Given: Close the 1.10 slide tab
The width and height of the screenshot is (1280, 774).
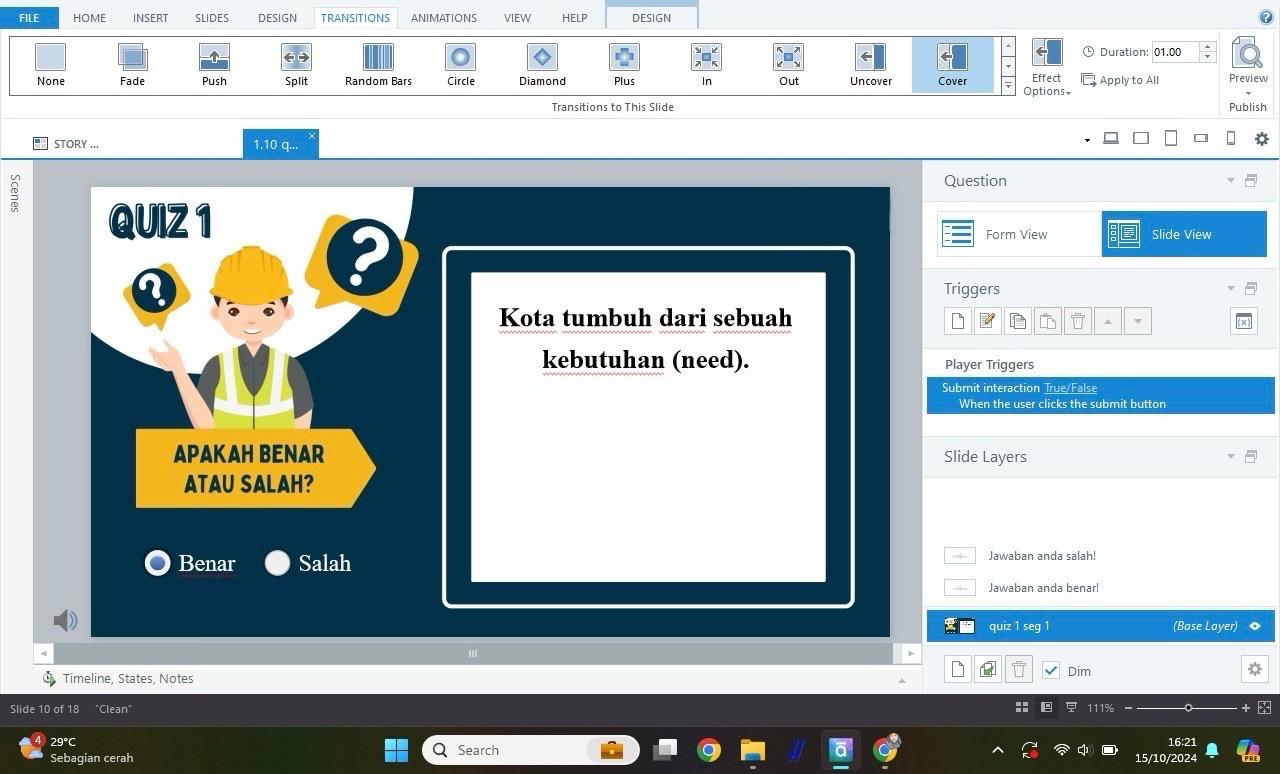Looking at the screenshot, I should pos(312,136).
